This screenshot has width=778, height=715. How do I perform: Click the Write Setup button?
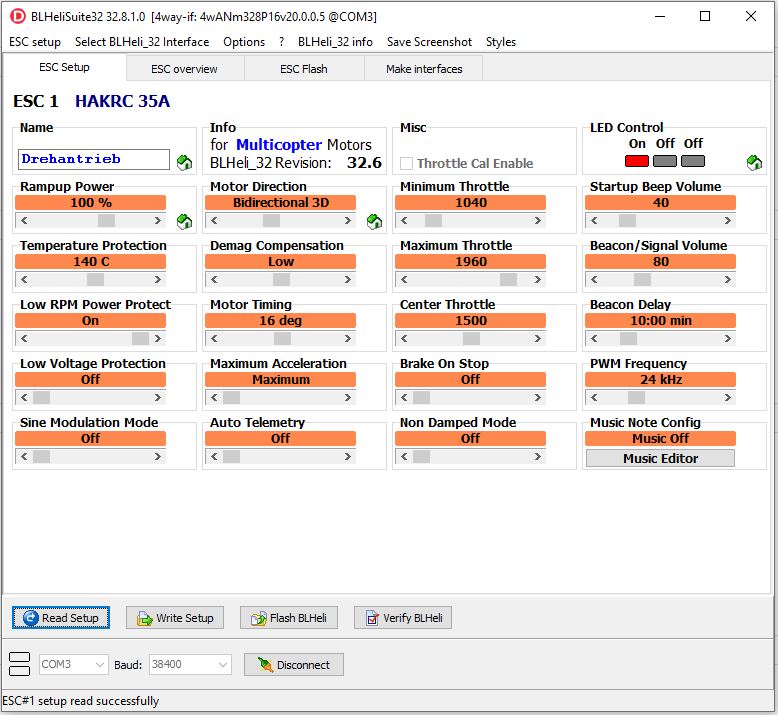tap(175, 618)
